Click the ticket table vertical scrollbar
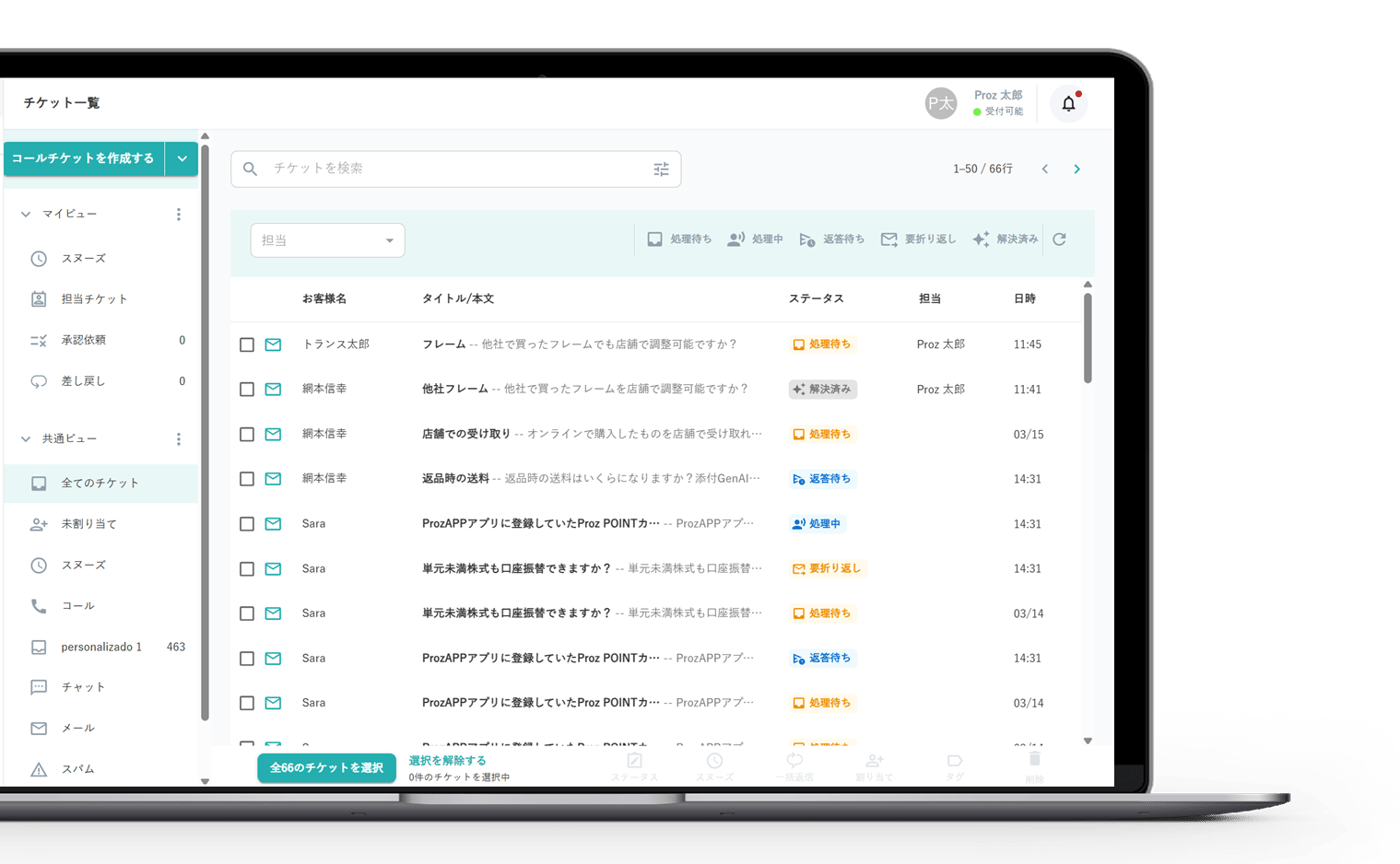 1088,338
